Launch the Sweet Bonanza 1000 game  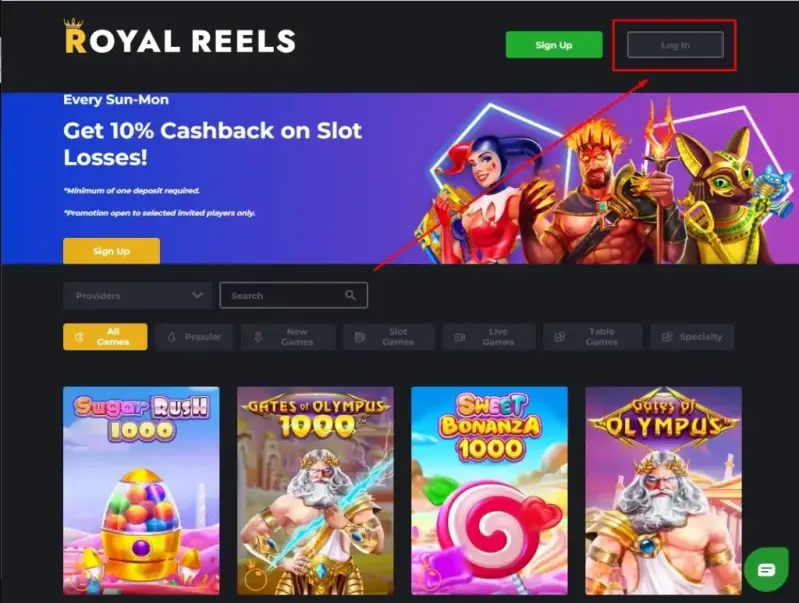[489, 491]
